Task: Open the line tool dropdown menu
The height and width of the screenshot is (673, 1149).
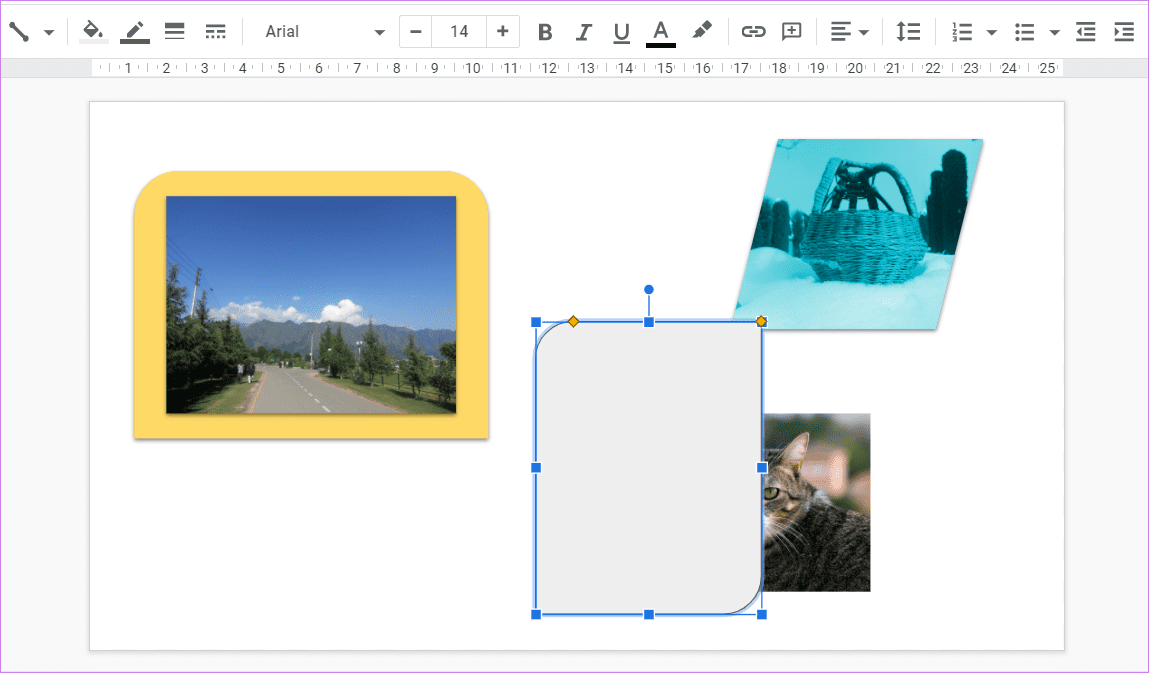Action: coord(47,31)
